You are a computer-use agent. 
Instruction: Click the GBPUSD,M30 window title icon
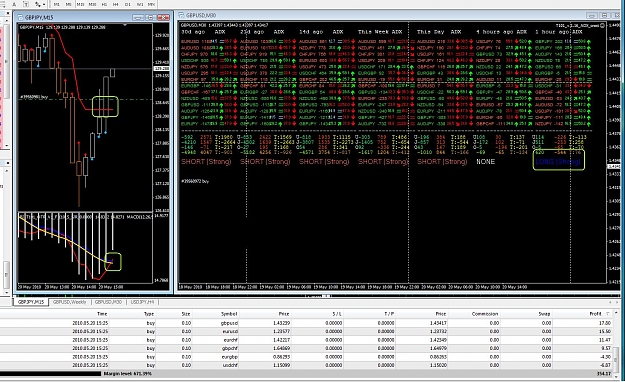(x=181, y=15)
